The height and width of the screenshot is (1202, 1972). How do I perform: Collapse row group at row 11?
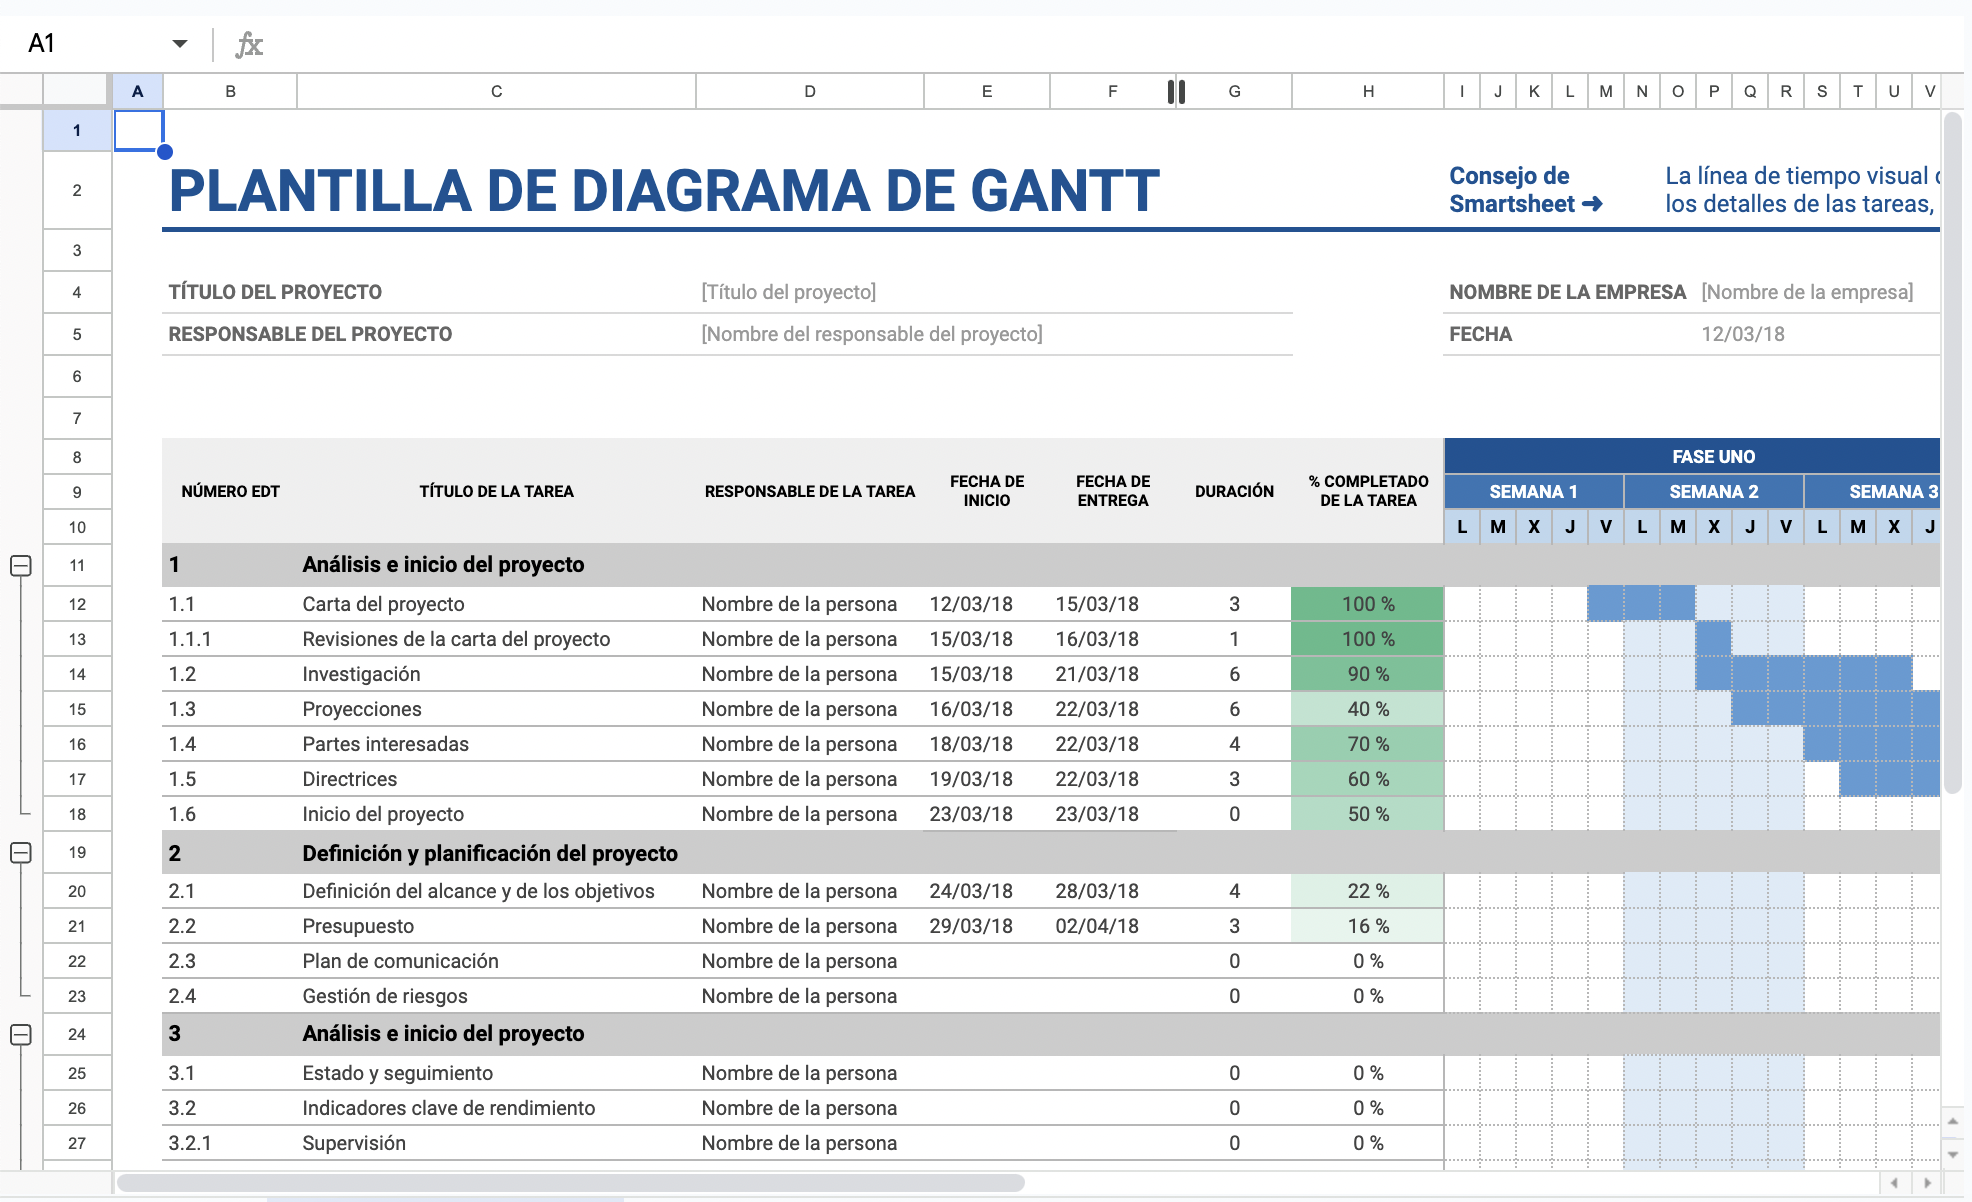20,566
